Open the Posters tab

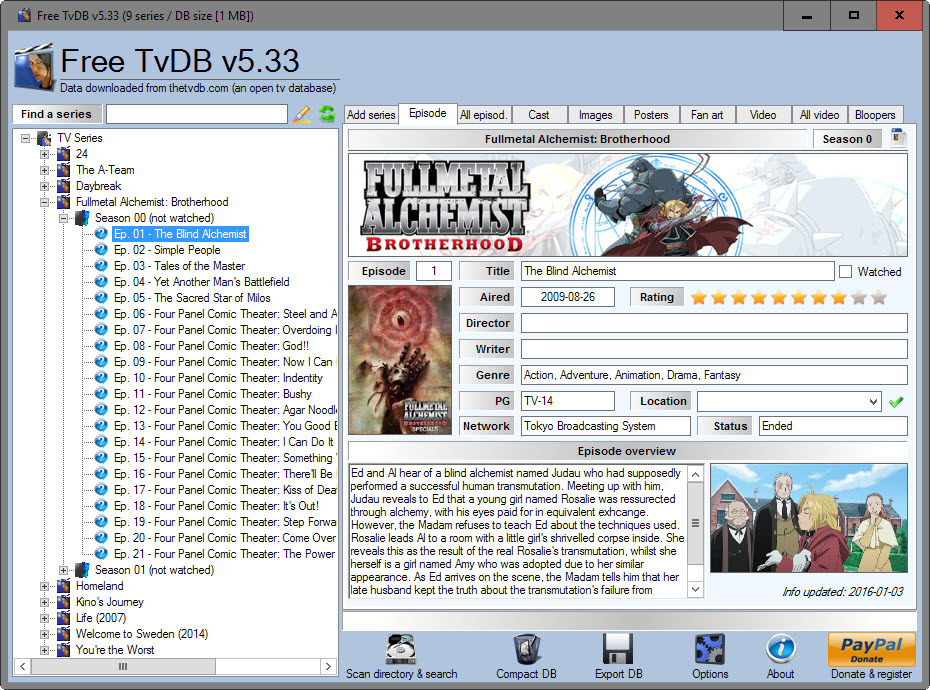[651, 115]
